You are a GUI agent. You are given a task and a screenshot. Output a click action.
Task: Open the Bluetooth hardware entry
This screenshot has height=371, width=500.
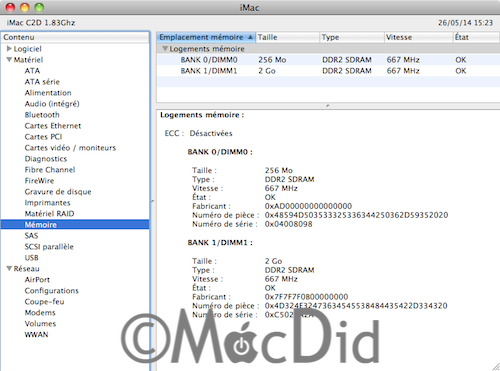tap(42, 115)
